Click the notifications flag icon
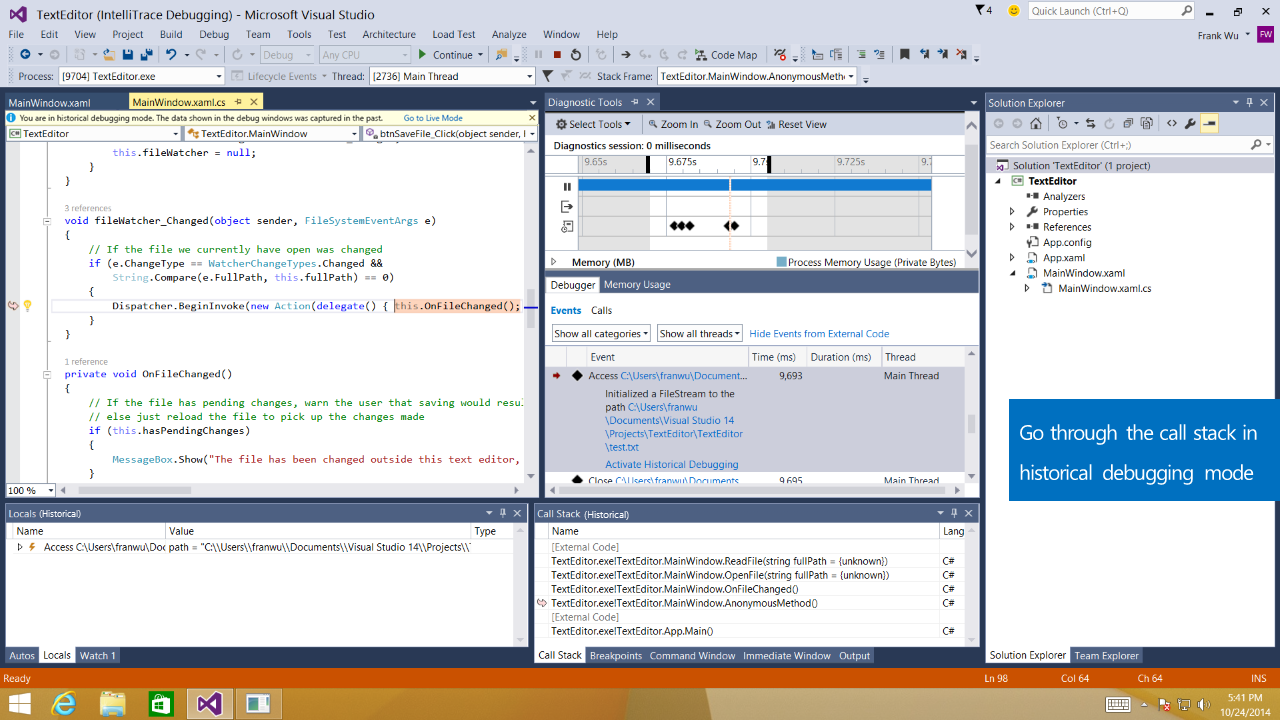This screenshot has height=720, width=1280. tap(980, 10)
